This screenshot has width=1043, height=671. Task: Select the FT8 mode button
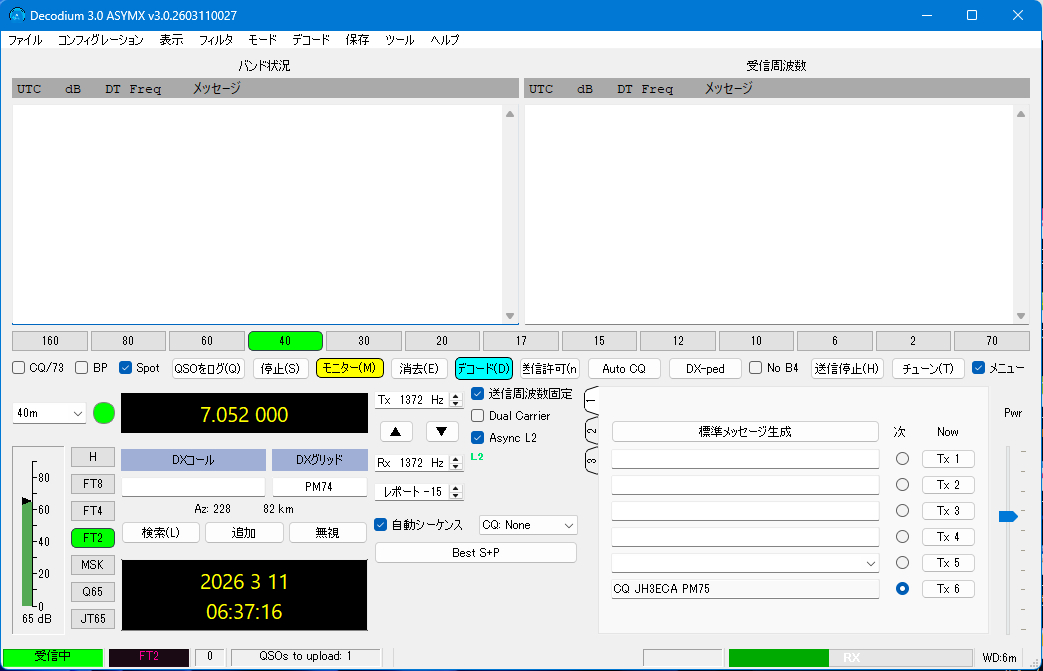coord(93,484)
